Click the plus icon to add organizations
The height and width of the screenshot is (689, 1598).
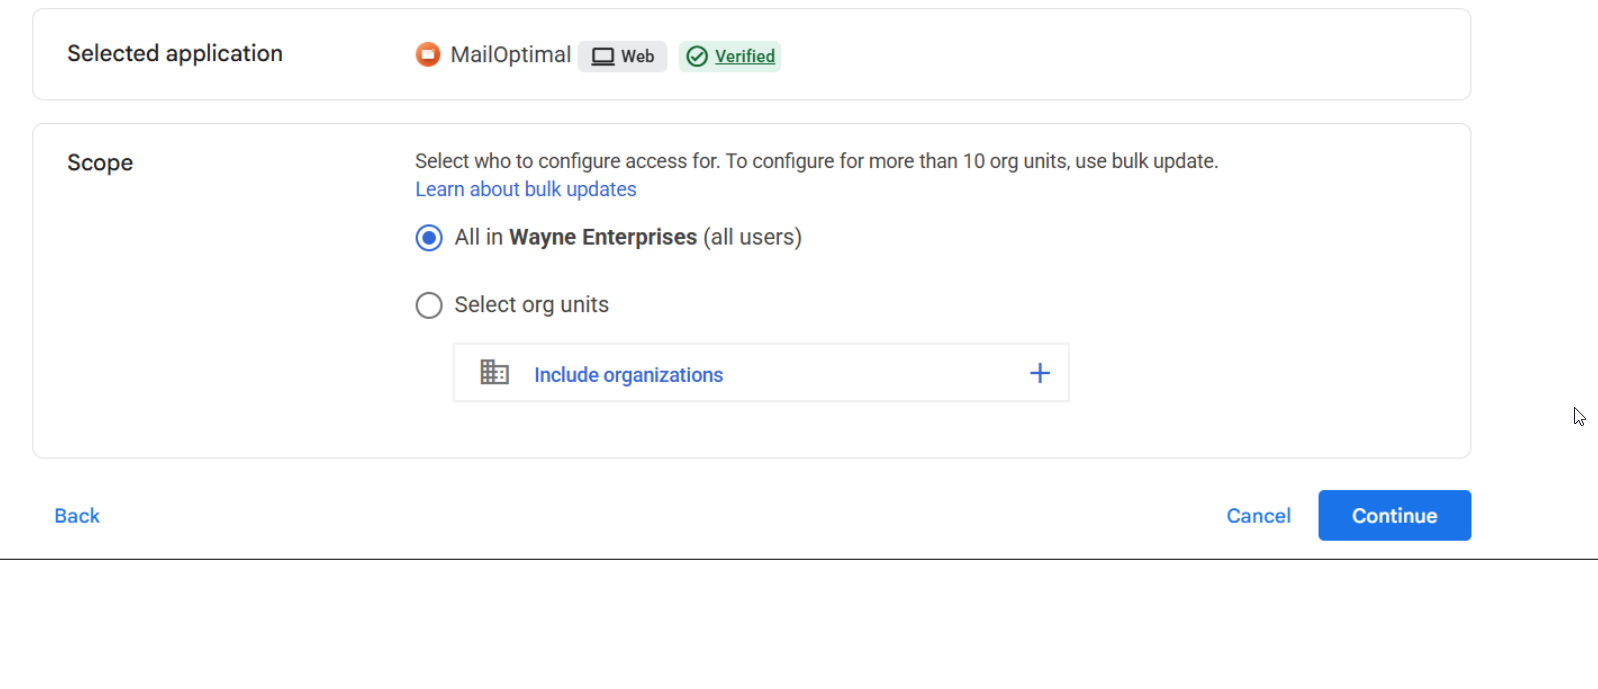click(1040, 373)
